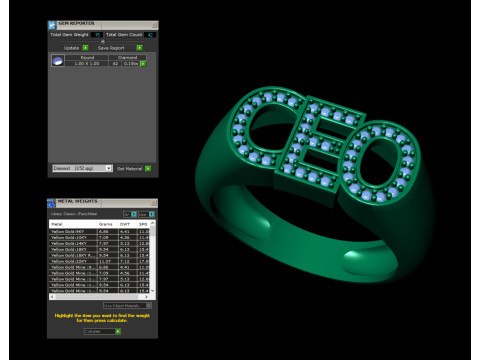
Task: Click the Metal Weights panel logo icon
Action: point(51,203)
